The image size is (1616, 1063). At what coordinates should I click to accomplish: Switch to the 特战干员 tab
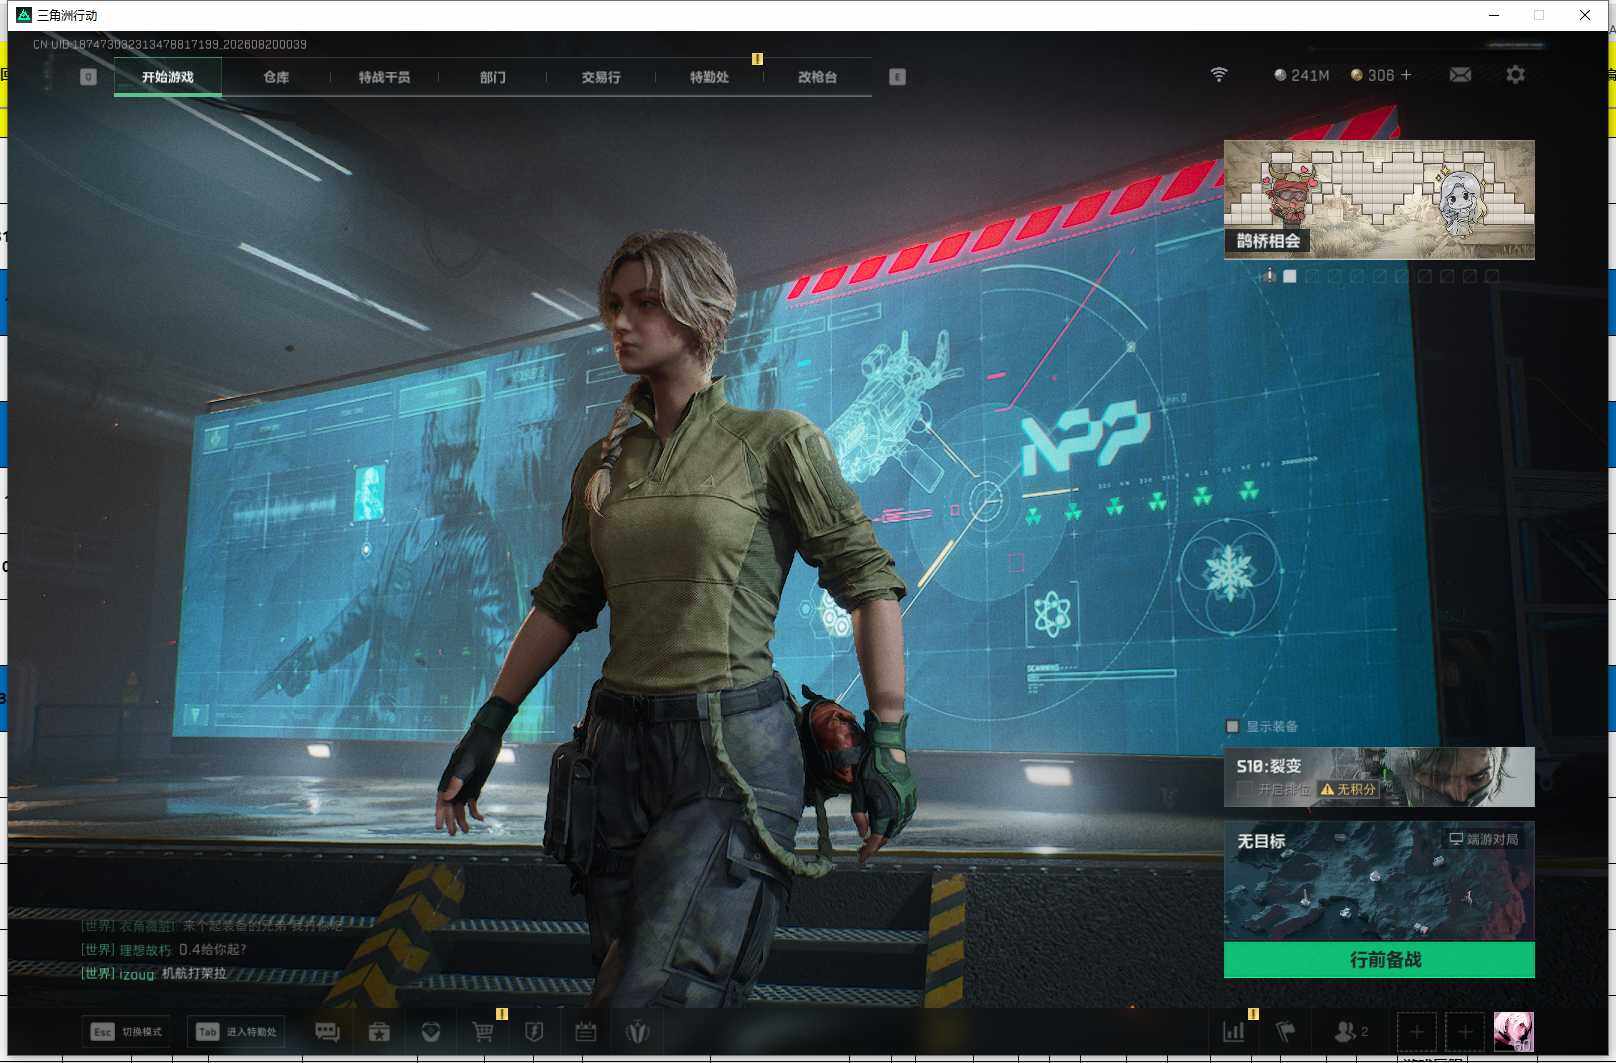click(x=384, y=77)
